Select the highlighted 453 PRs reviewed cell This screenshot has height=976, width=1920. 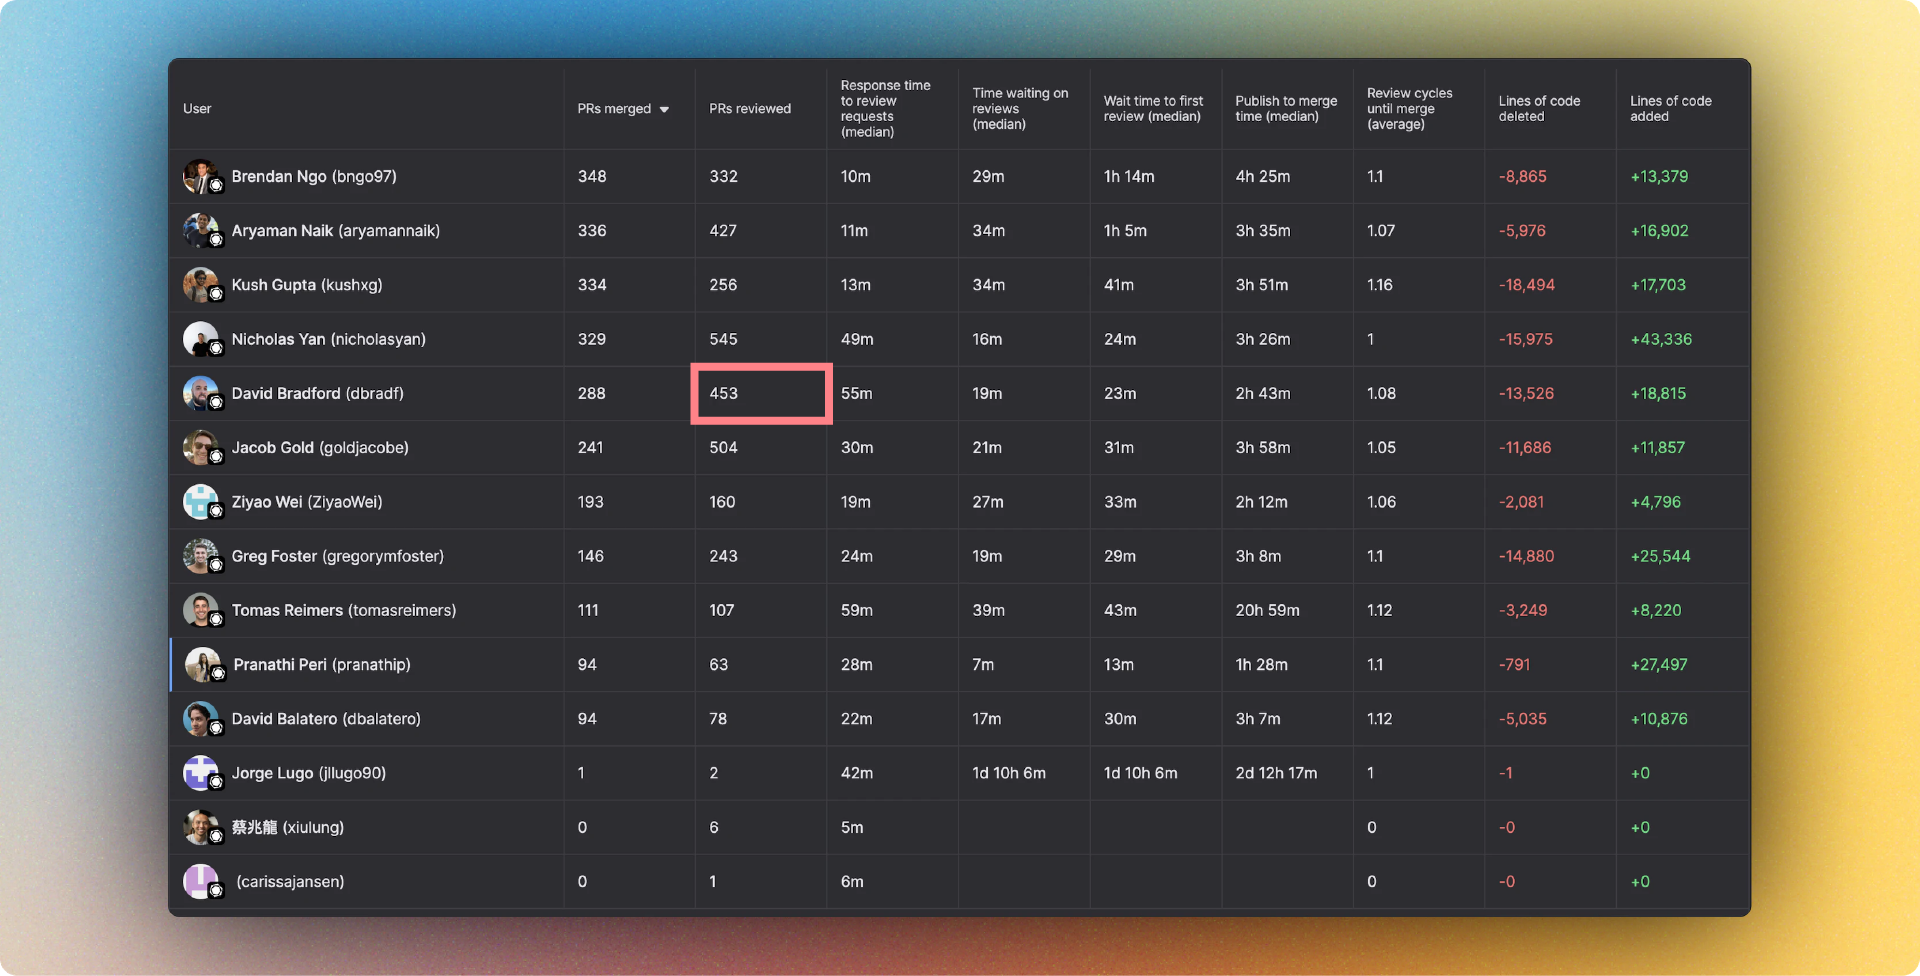[761, 393]
